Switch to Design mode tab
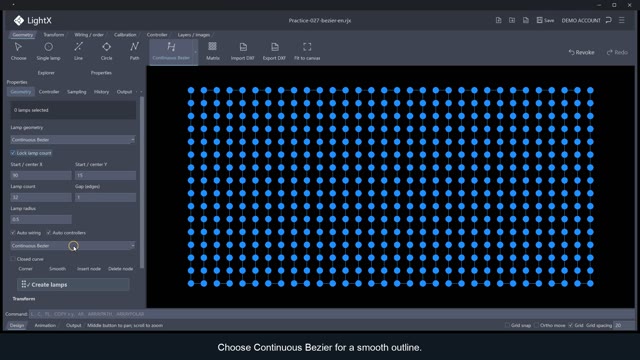The height and width of the screenshot is (360, 640). 17,325
